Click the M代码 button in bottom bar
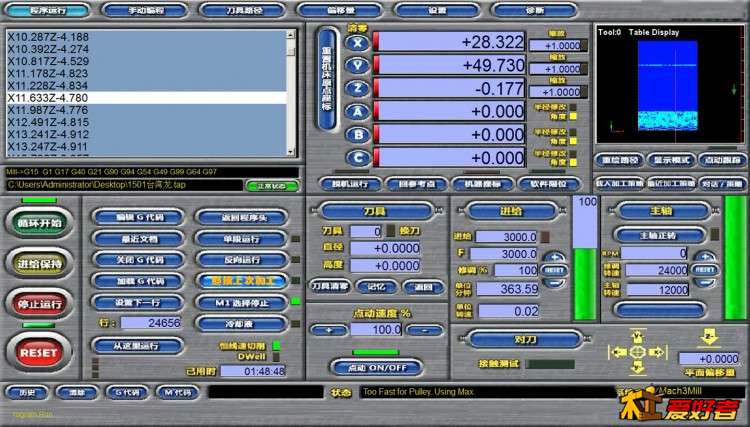Image resolution: width=750 pixels, height=427 pixels. 177,393
